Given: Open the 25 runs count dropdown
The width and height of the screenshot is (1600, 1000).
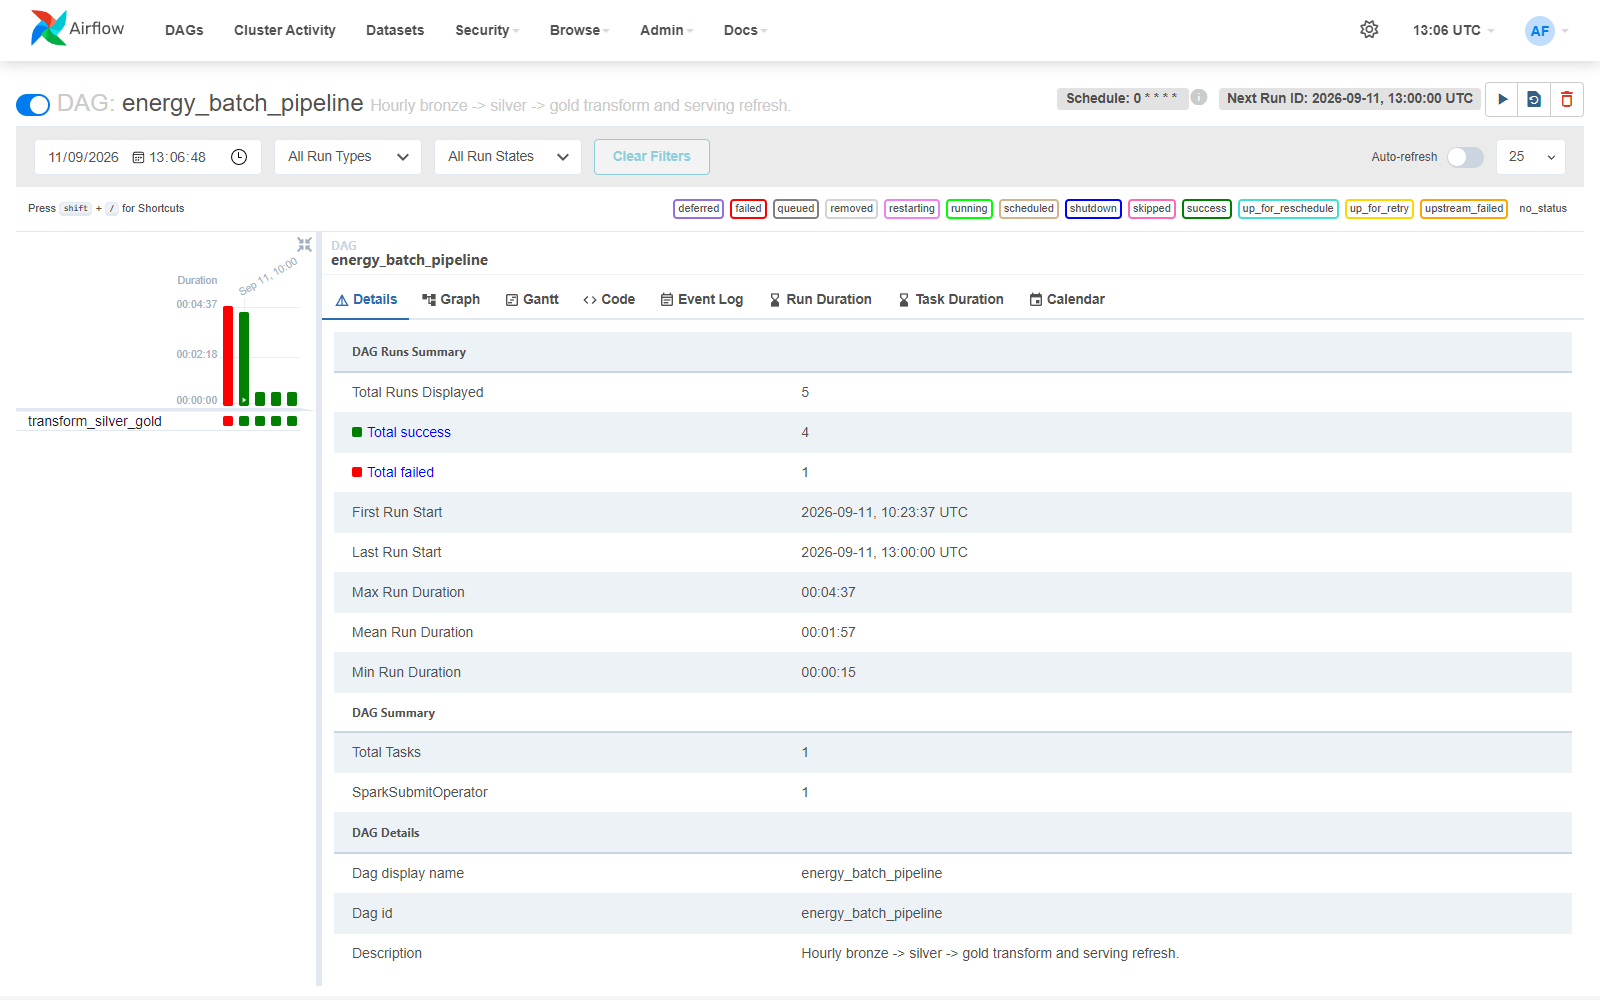Looking at the screenshot, I should [x=1531, y=157].
